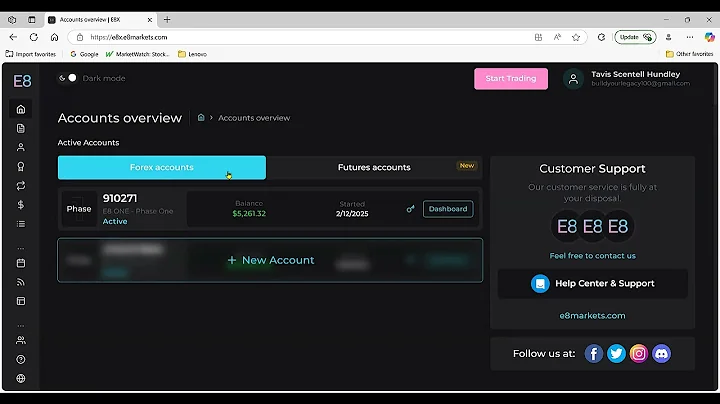The width and height of the screenshot is (720, 404).
Task: Open the calendar icon in sidebar
Action: coord(21,263)
